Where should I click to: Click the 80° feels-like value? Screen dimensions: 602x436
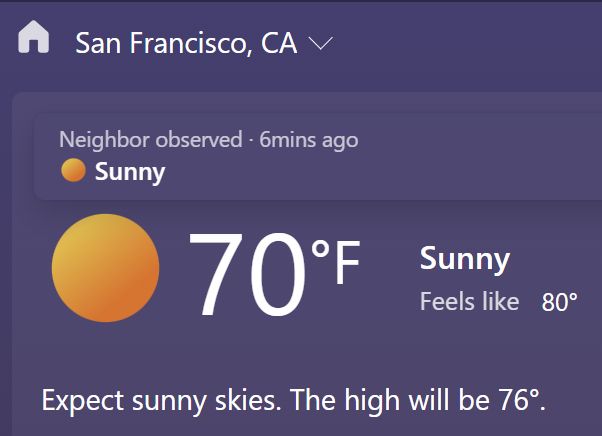pyautogui.click(x=559, y=302)
